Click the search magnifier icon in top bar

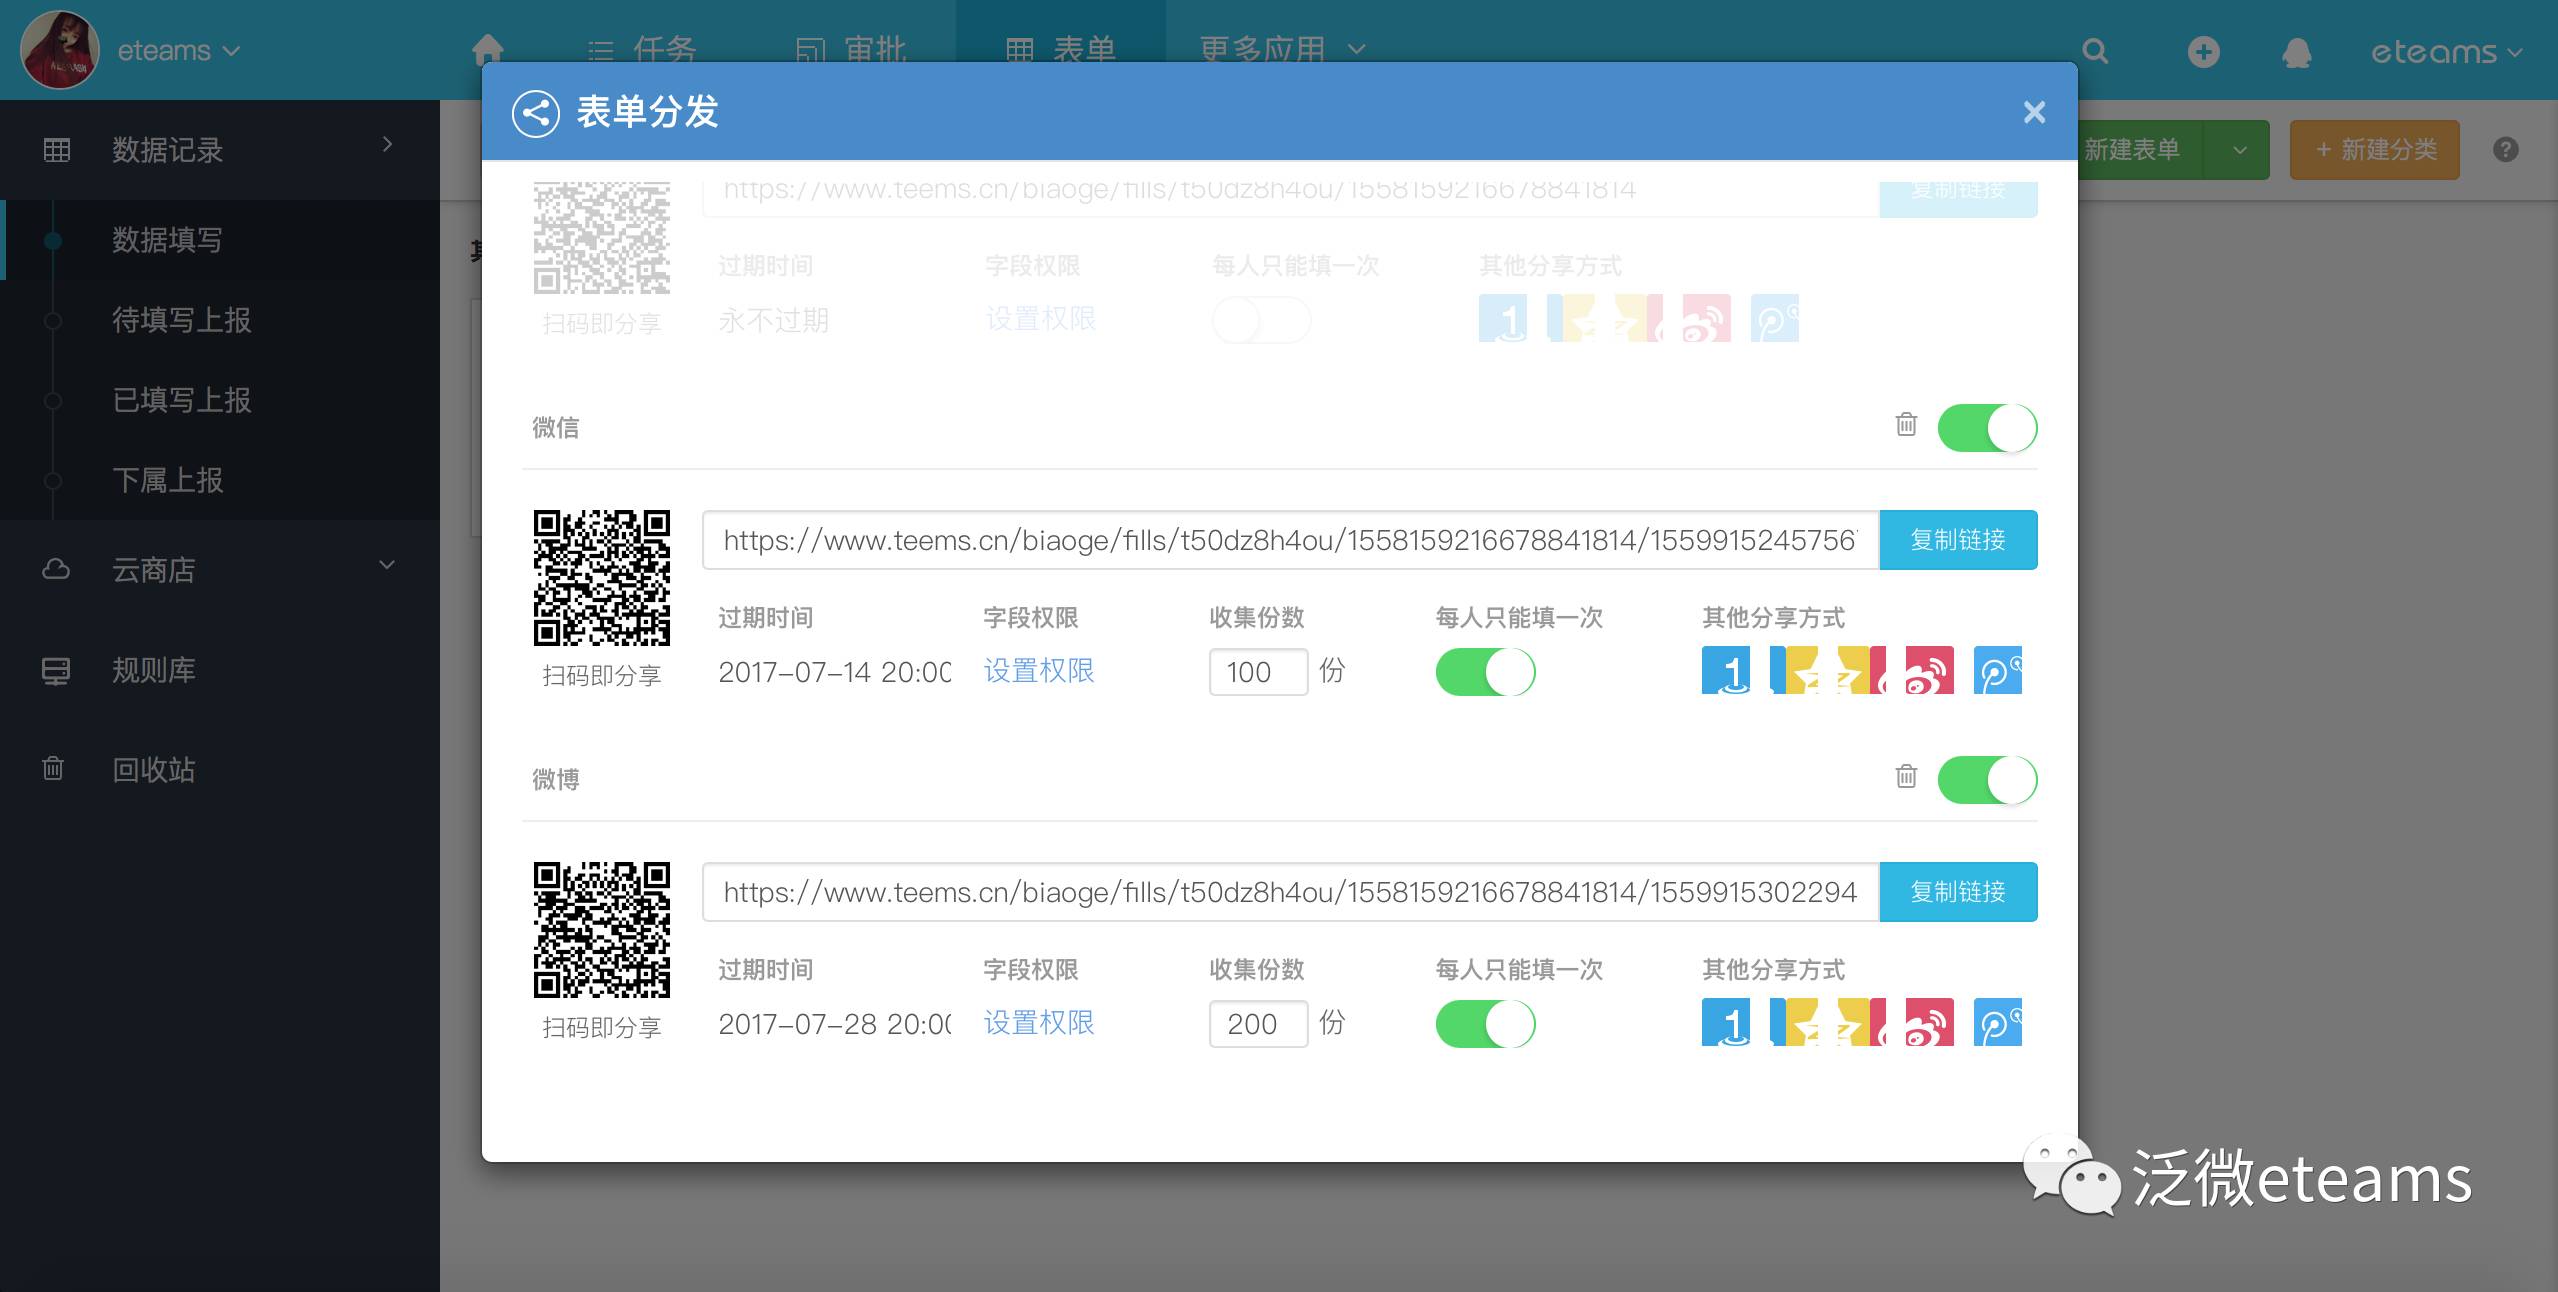point(2095,52)
